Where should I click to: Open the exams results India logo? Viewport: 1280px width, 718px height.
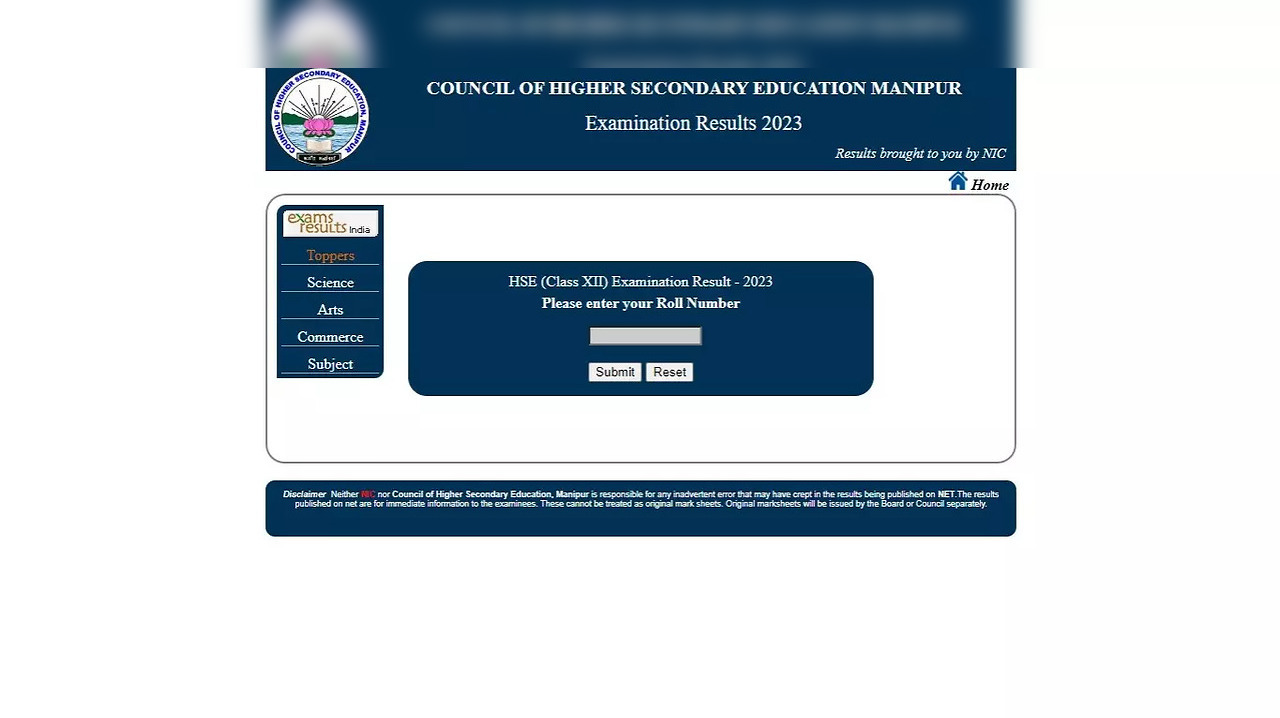pos(330,223)
